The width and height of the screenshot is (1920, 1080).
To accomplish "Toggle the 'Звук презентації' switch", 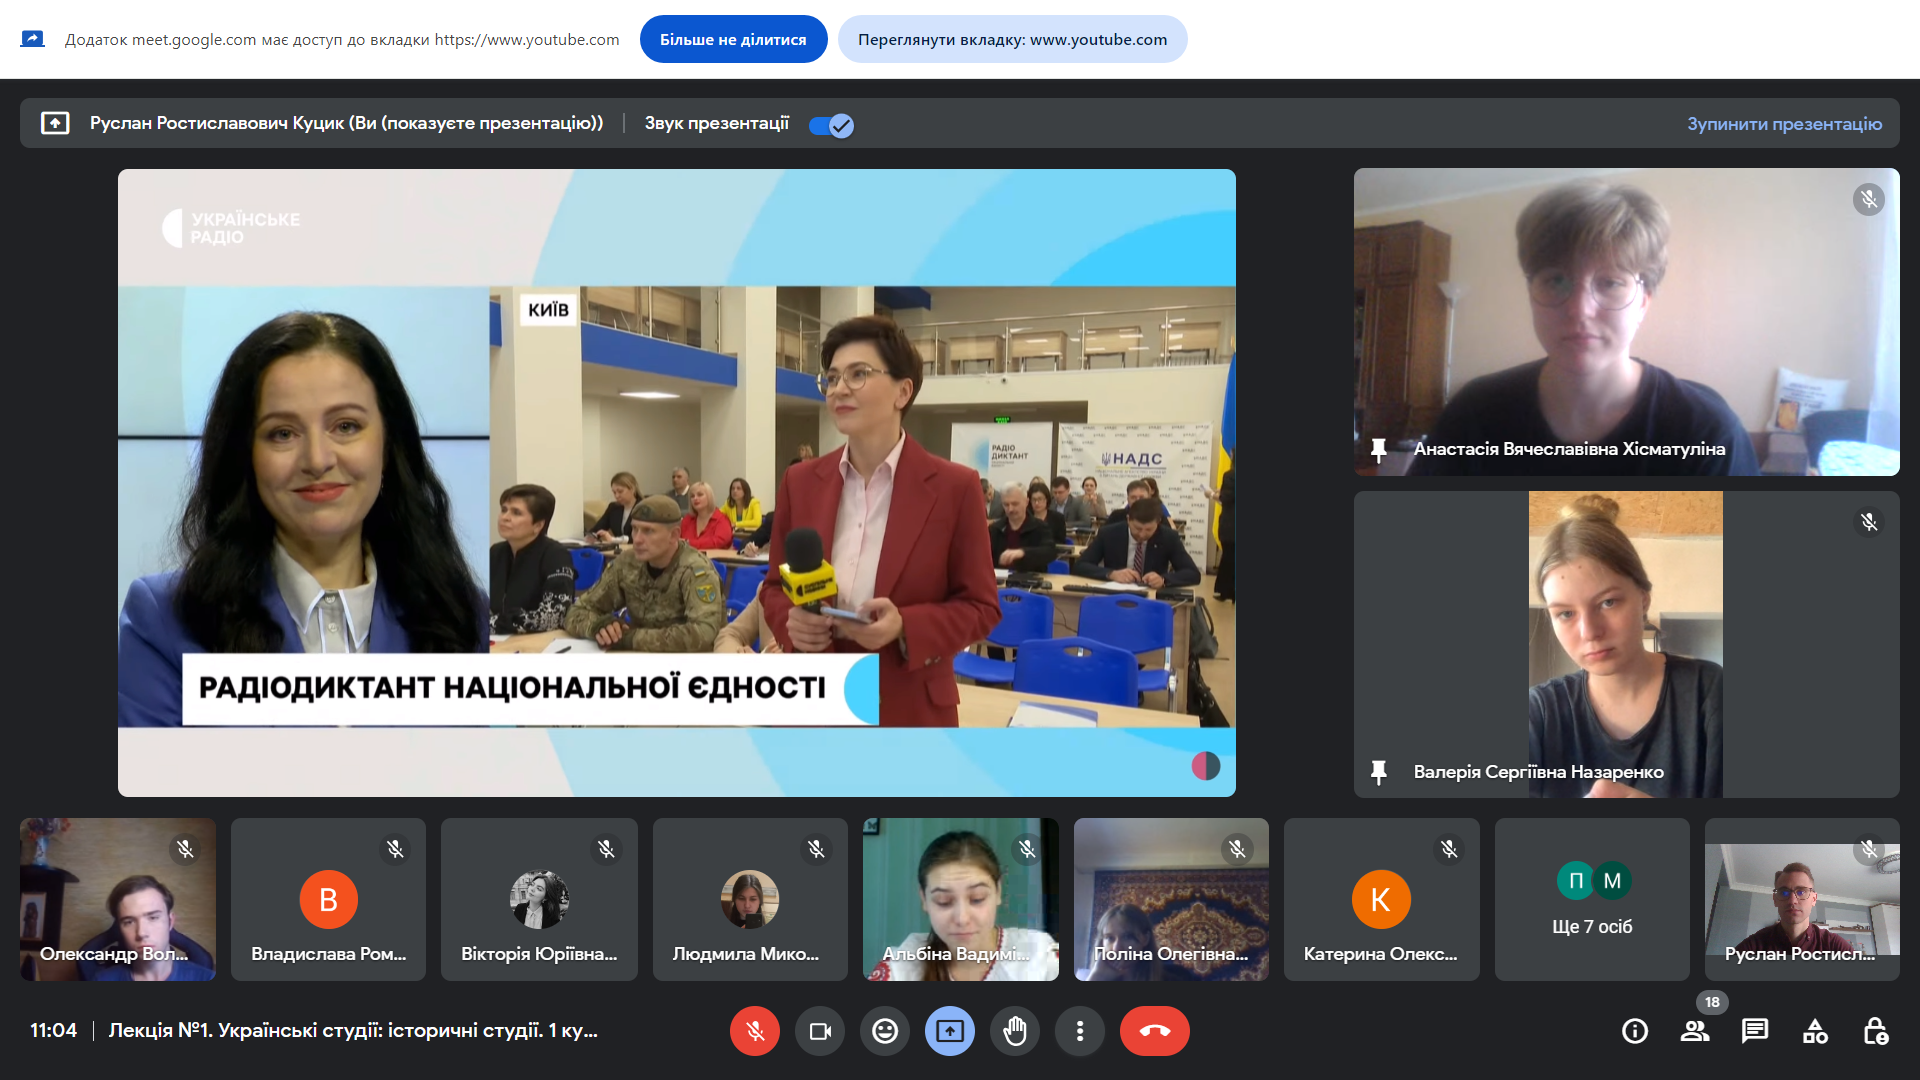I will (x=832, y=125).
